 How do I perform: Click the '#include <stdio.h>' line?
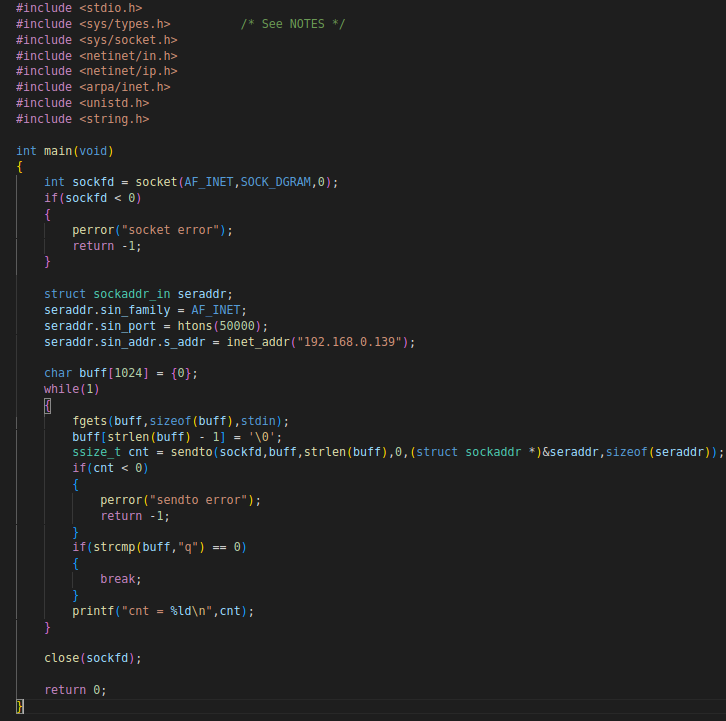79,8
